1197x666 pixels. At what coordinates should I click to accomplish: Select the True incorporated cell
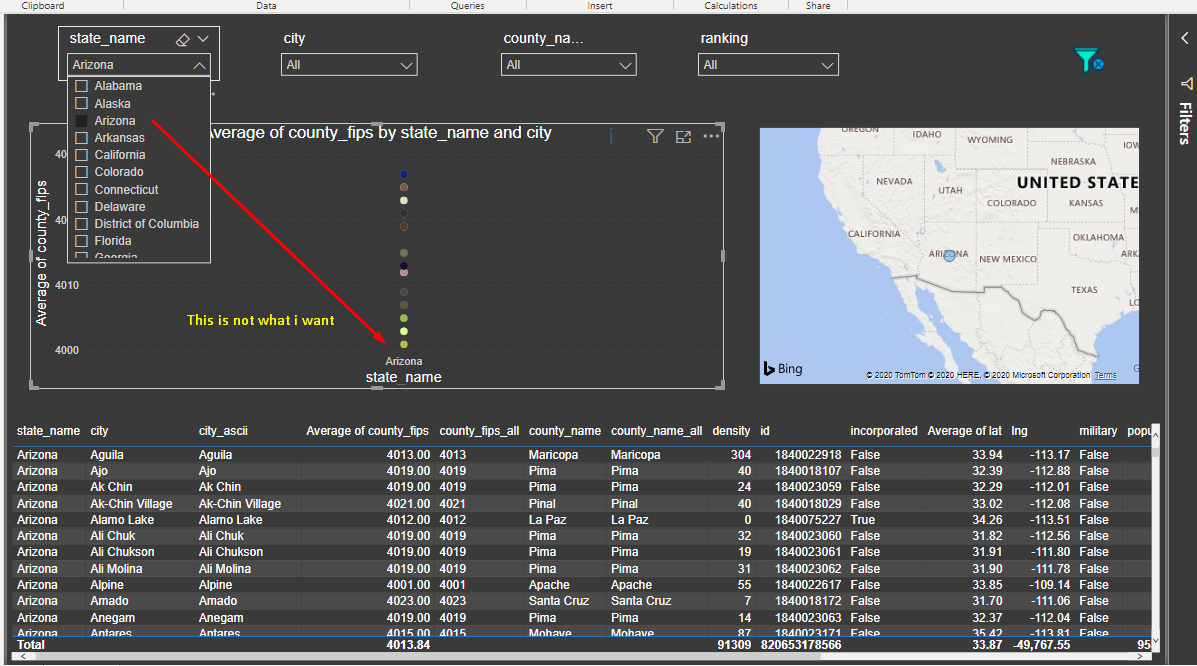pos(863,519)
